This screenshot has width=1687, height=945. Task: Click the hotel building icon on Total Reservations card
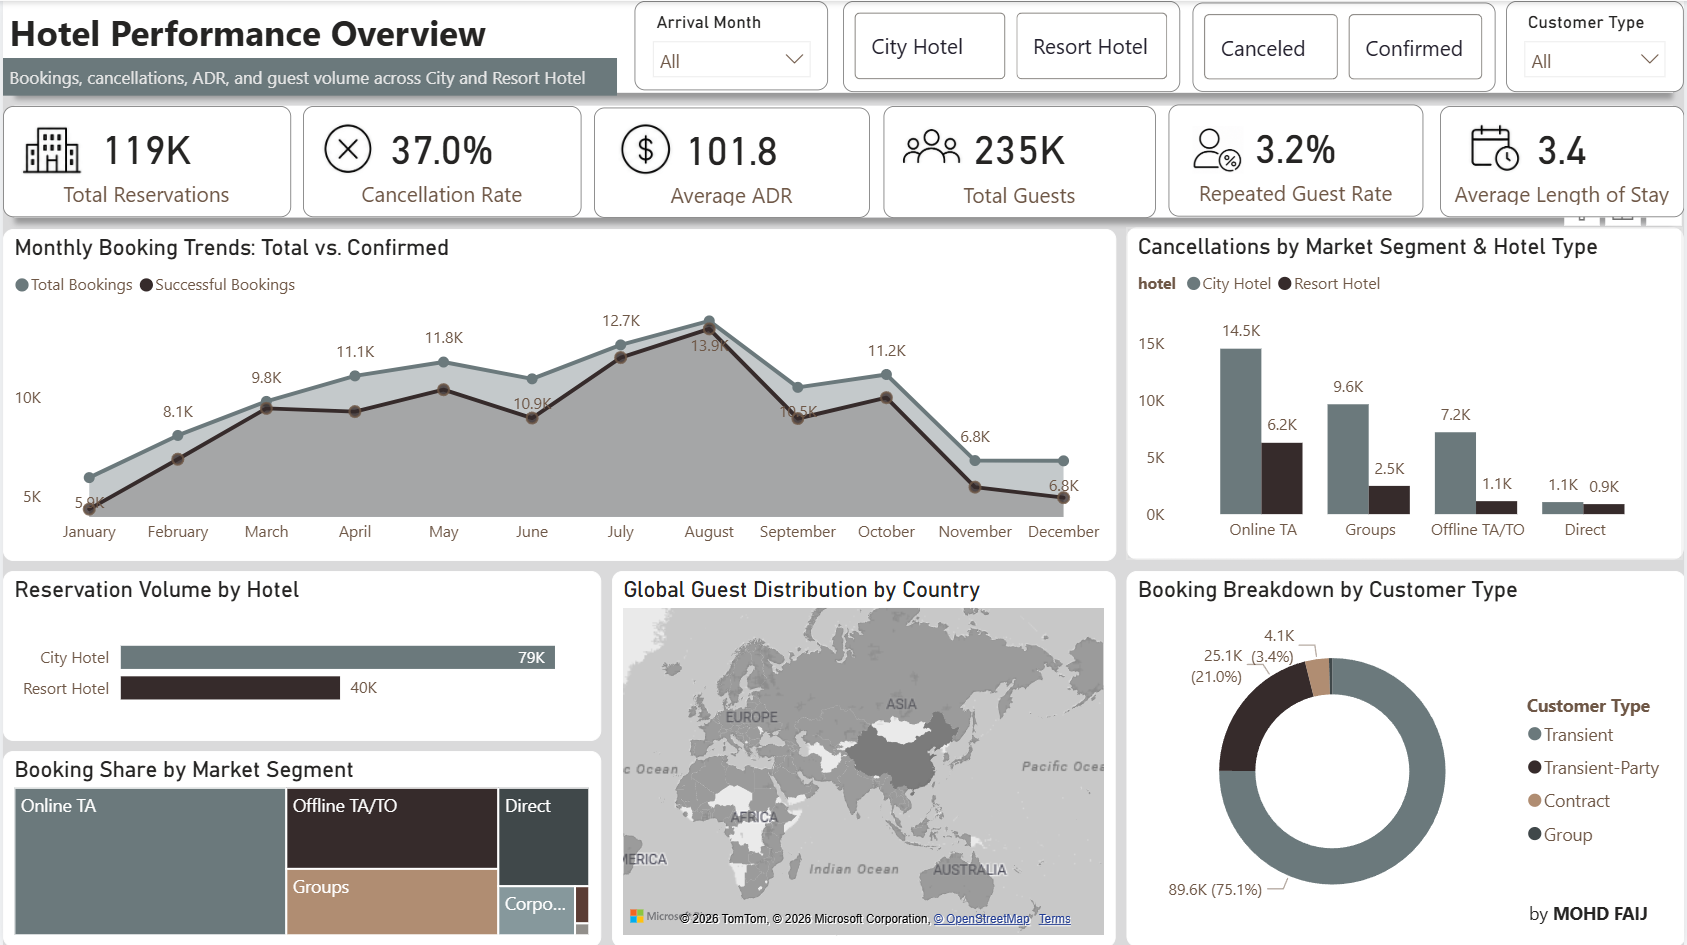coord(52,151)
